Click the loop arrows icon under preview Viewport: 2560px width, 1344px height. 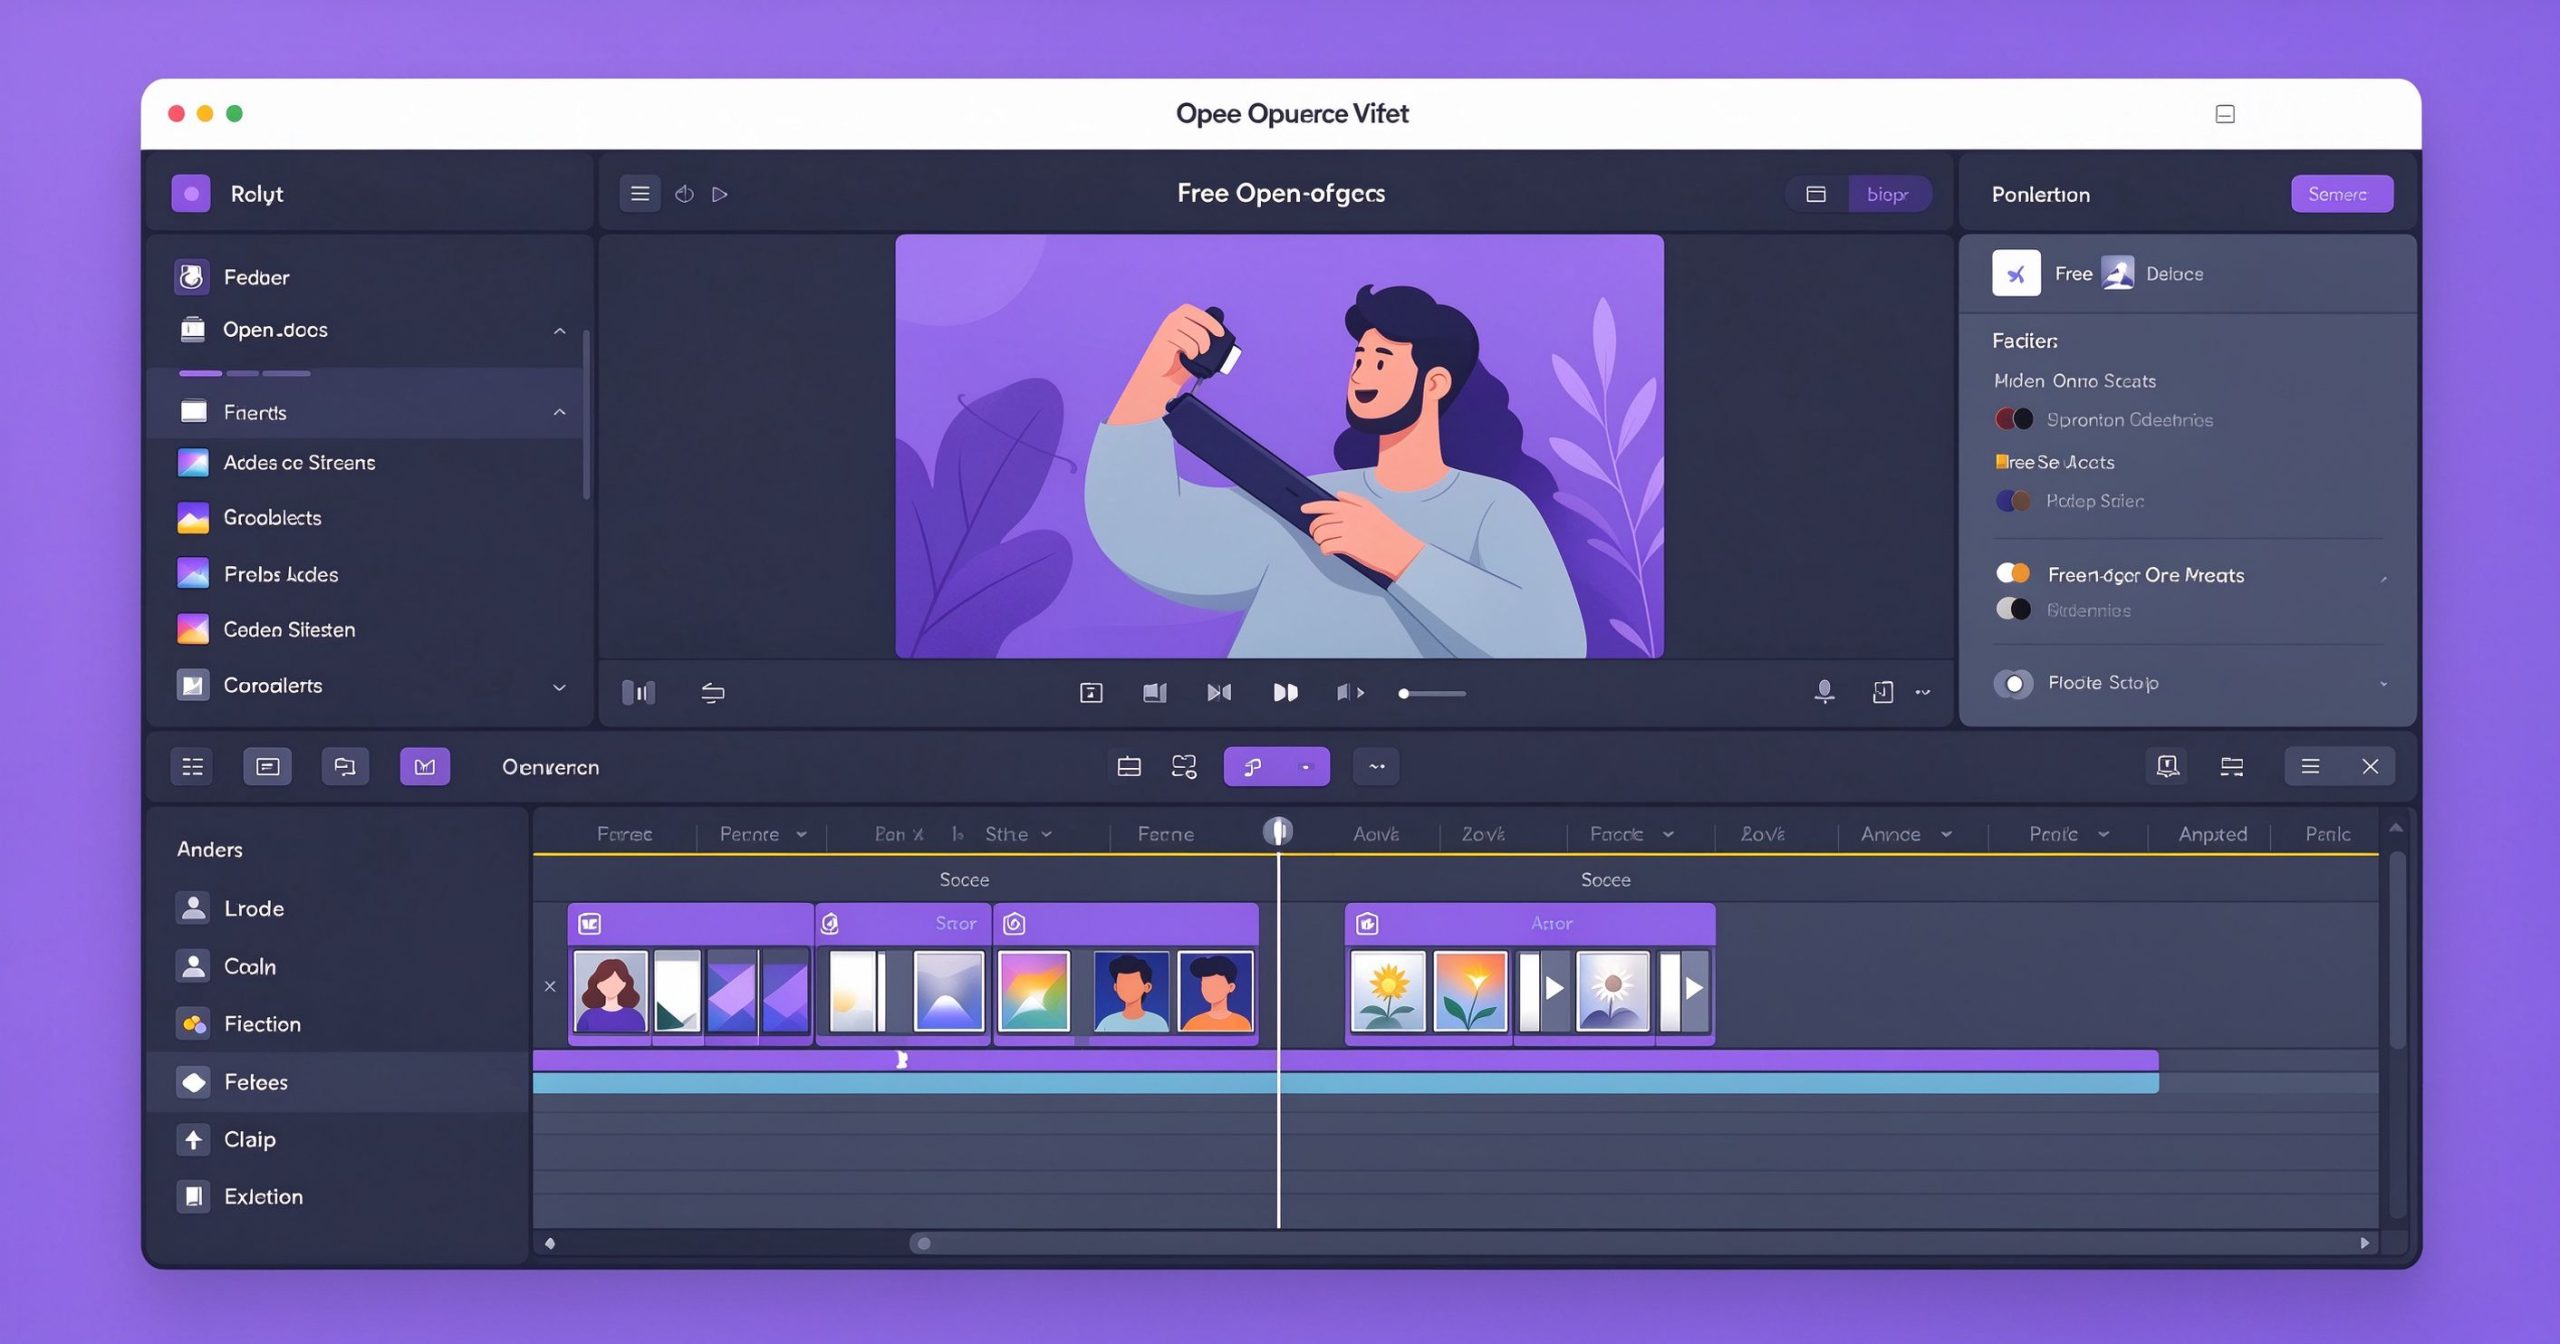pyautogui.click(x=712, y=692)
